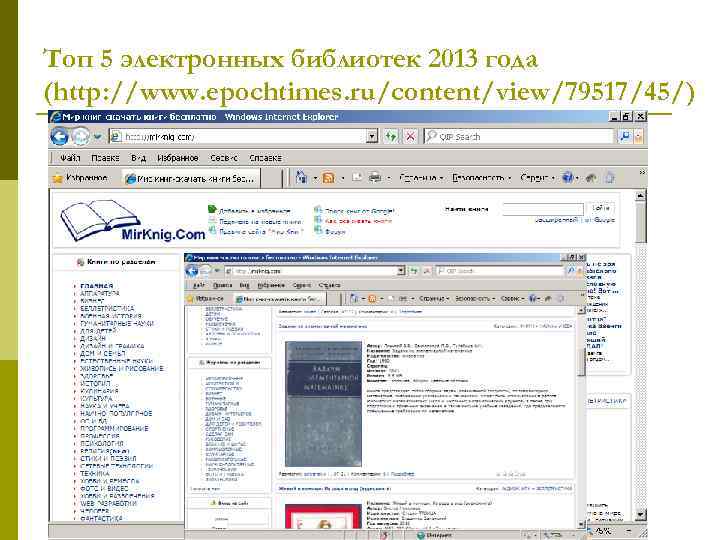This screenshot has height=540, width=720.
Task: Open Безопасность dropdown in inner browser toolbar
Action: pyautogui.click(x=474, y=298)
